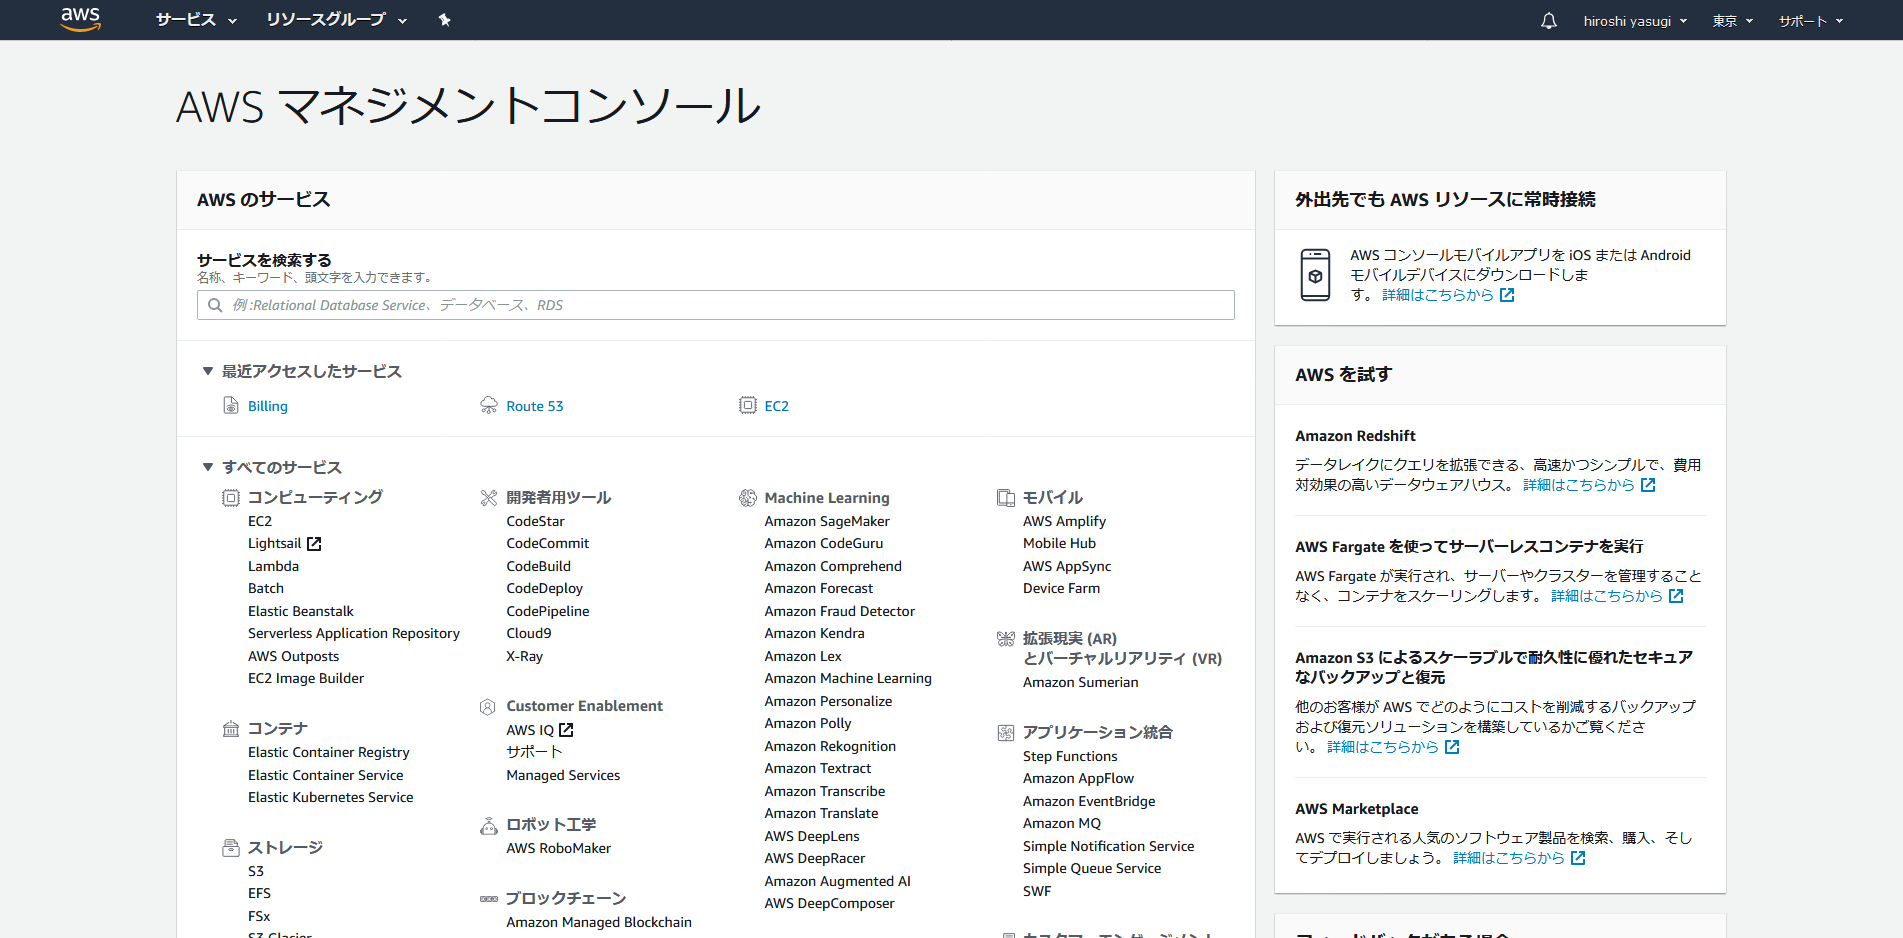Open Elastic Beanstalk service
The height and width of the screenshot is (938, 1903).
coord(301,611)
